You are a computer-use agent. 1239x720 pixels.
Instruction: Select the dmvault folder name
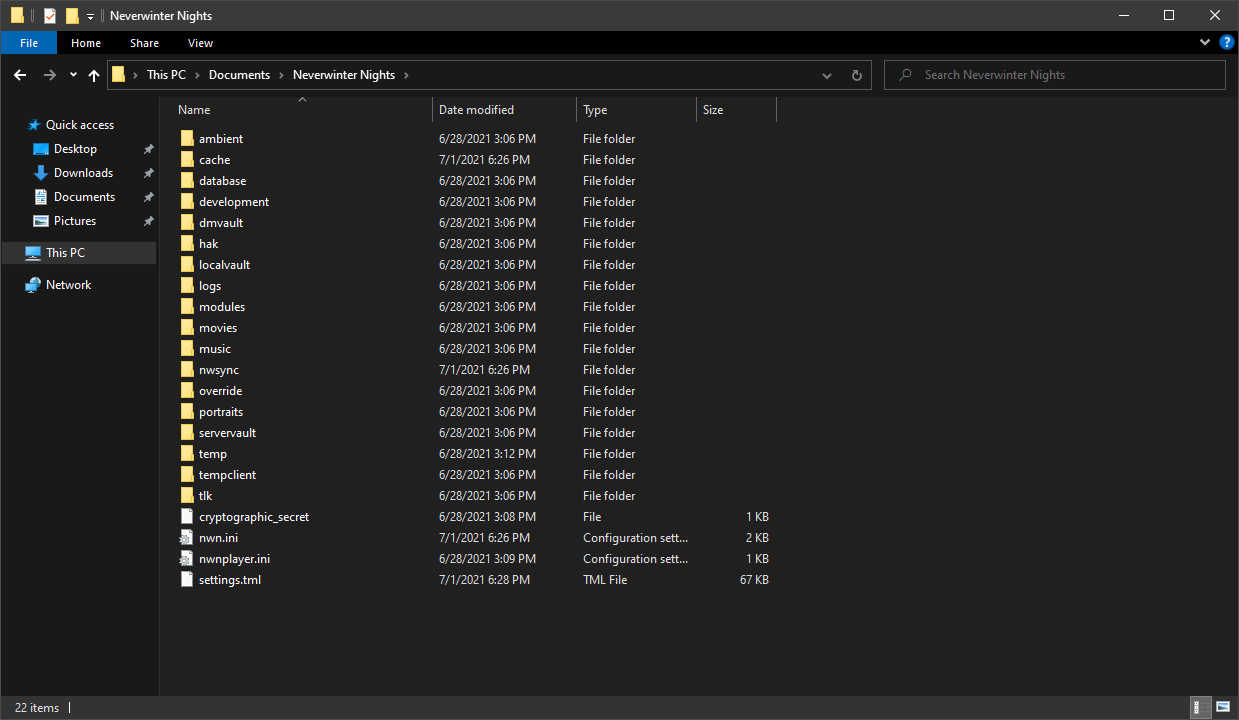[221, 223]
